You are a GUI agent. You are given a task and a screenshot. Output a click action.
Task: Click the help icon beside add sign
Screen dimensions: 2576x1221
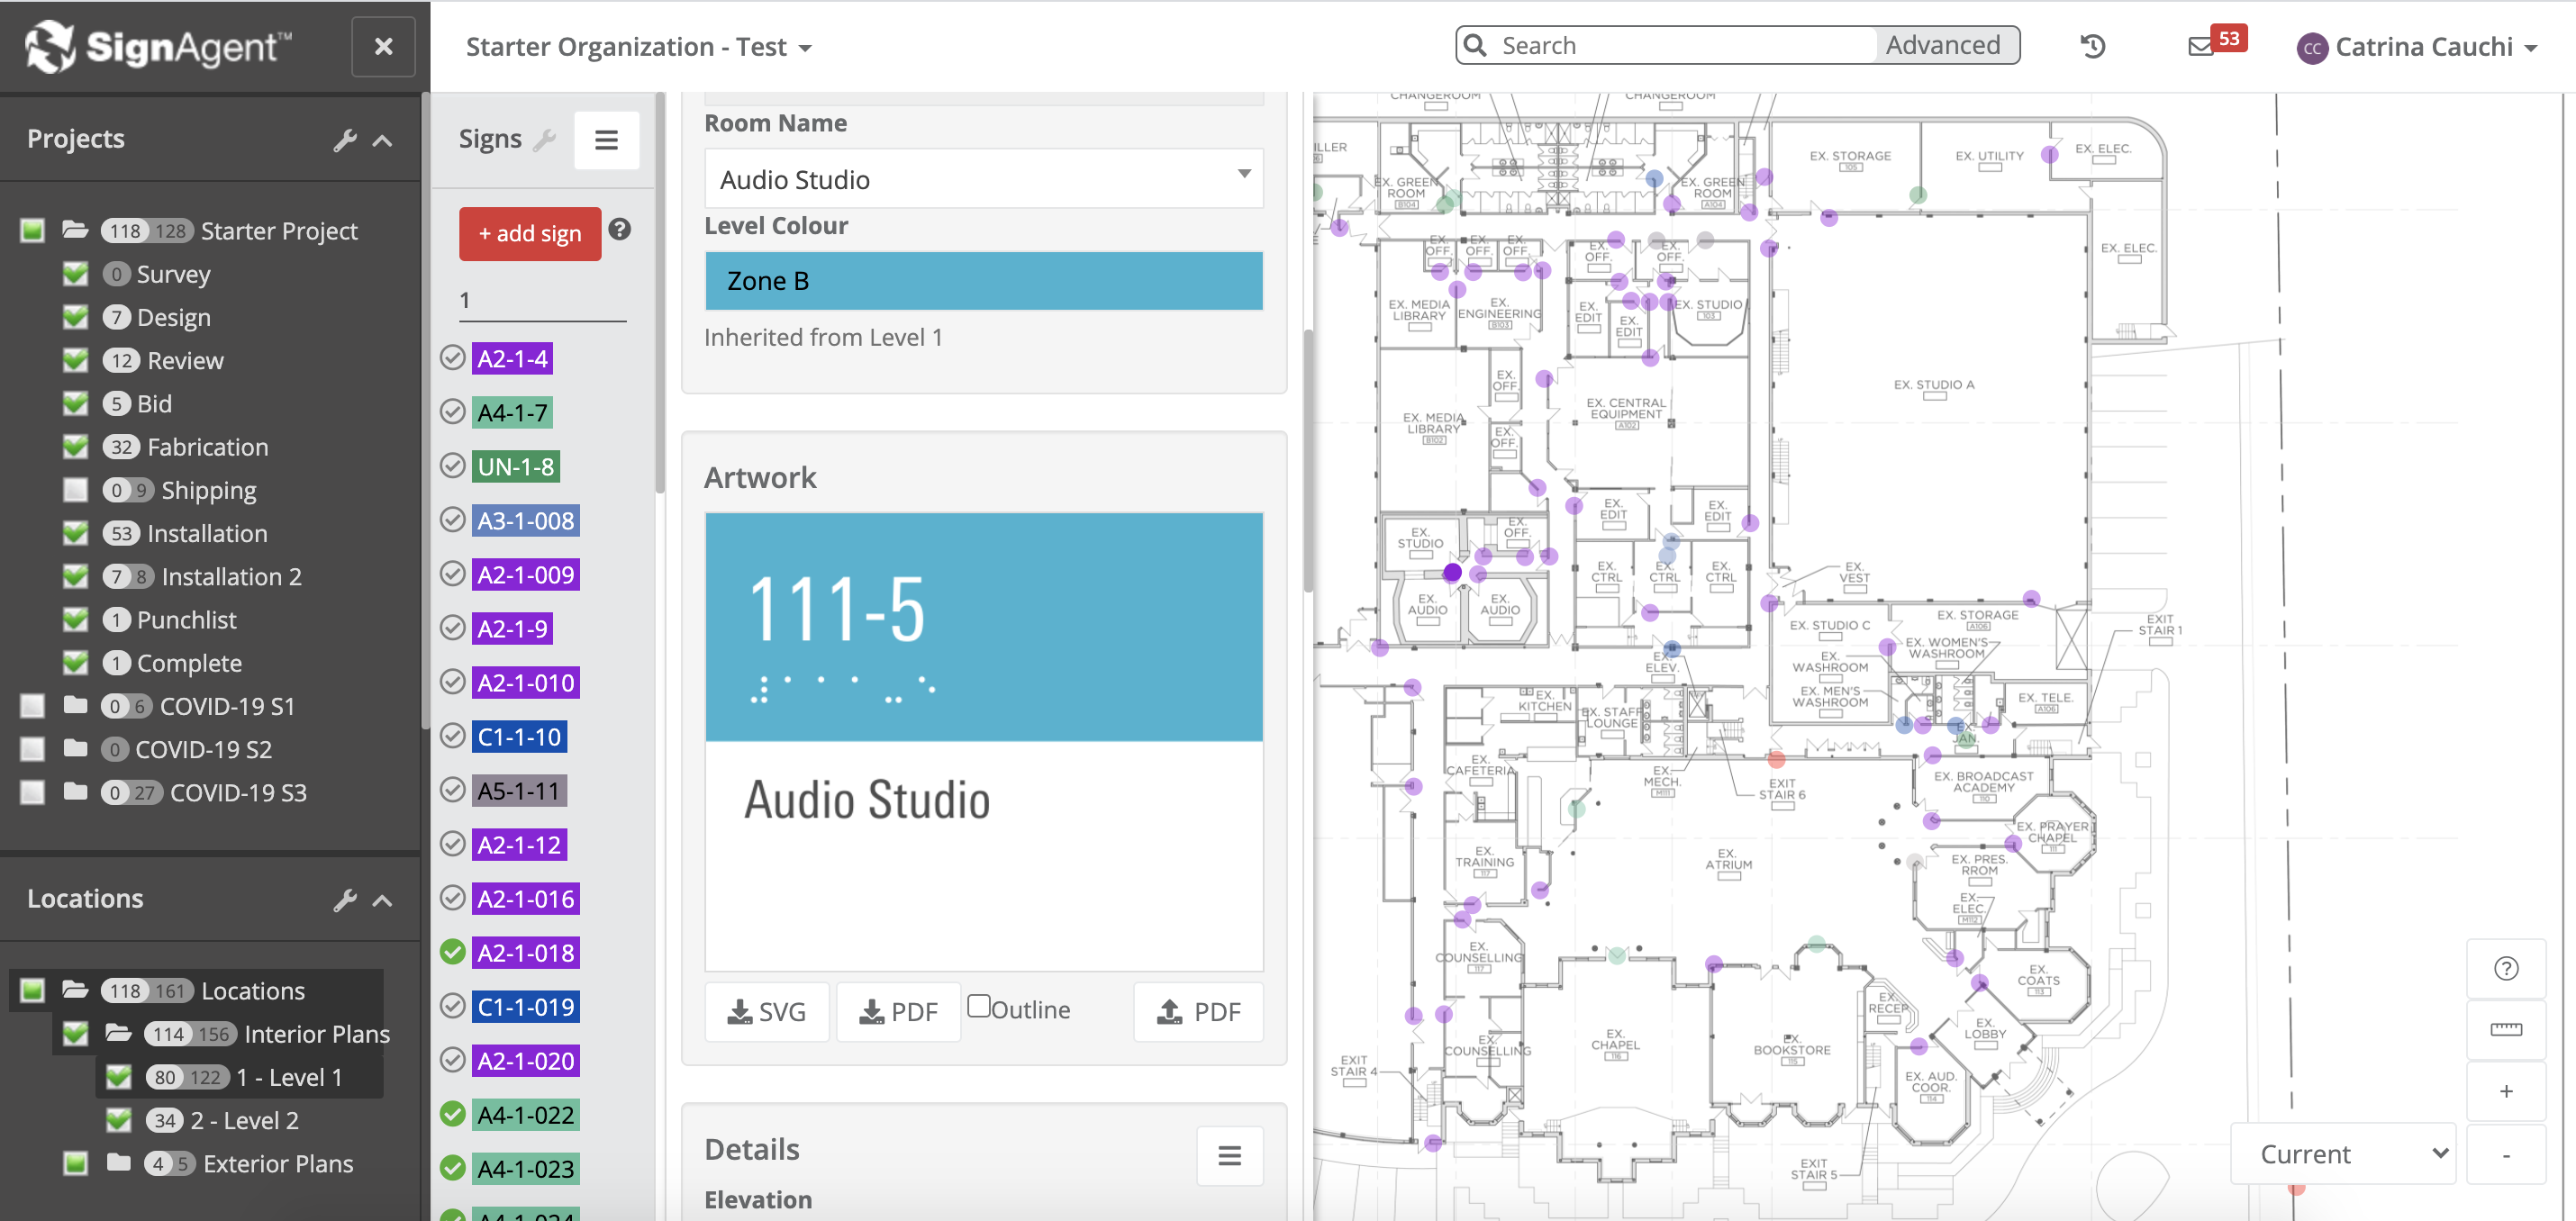[620, 230]
